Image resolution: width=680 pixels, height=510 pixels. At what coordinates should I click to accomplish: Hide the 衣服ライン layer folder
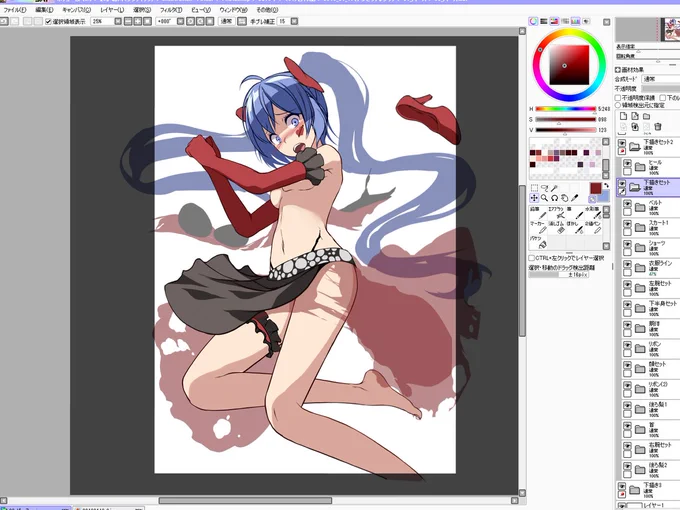628,264
